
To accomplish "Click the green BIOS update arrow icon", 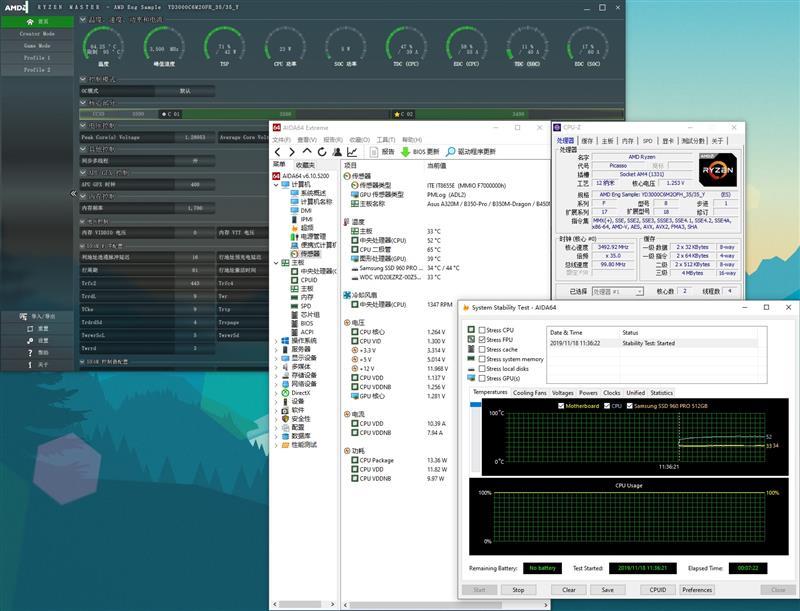I will pos(406,152).
